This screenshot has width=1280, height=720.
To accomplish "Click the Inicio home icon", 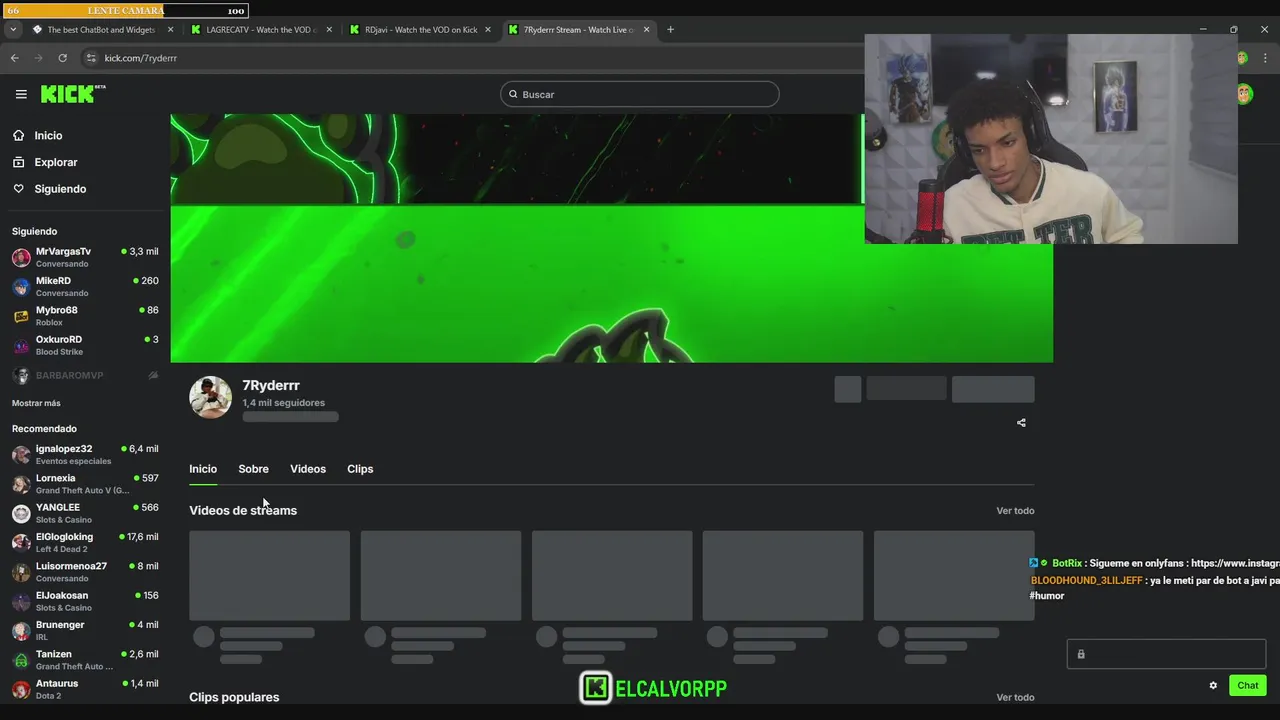I will (x=19, y=135).
